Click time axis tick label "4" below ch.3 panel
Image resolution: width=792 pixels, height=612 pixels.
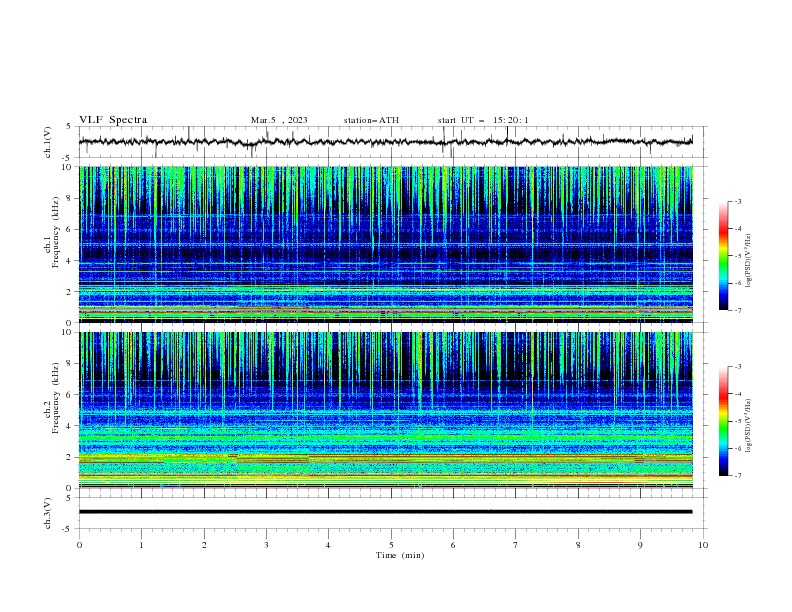click(x=328, y=545)
